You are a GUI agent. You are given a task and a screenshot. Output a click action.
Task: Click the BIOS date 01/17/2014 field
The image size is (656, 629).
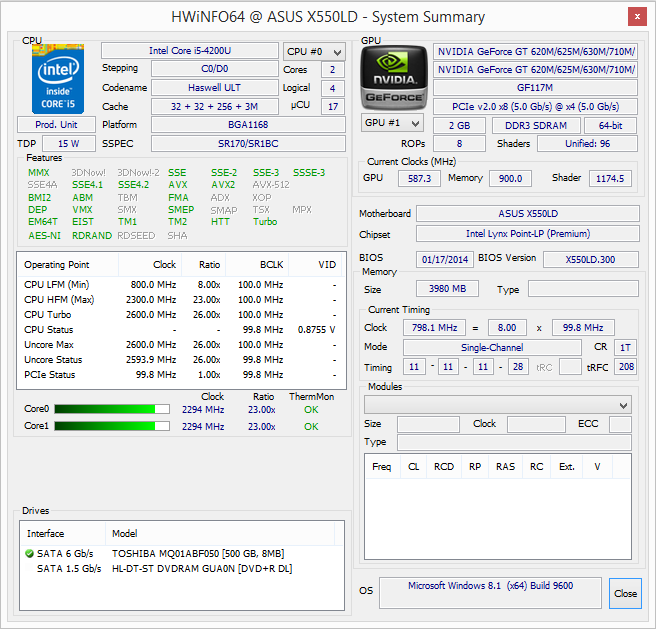(445, 259)
